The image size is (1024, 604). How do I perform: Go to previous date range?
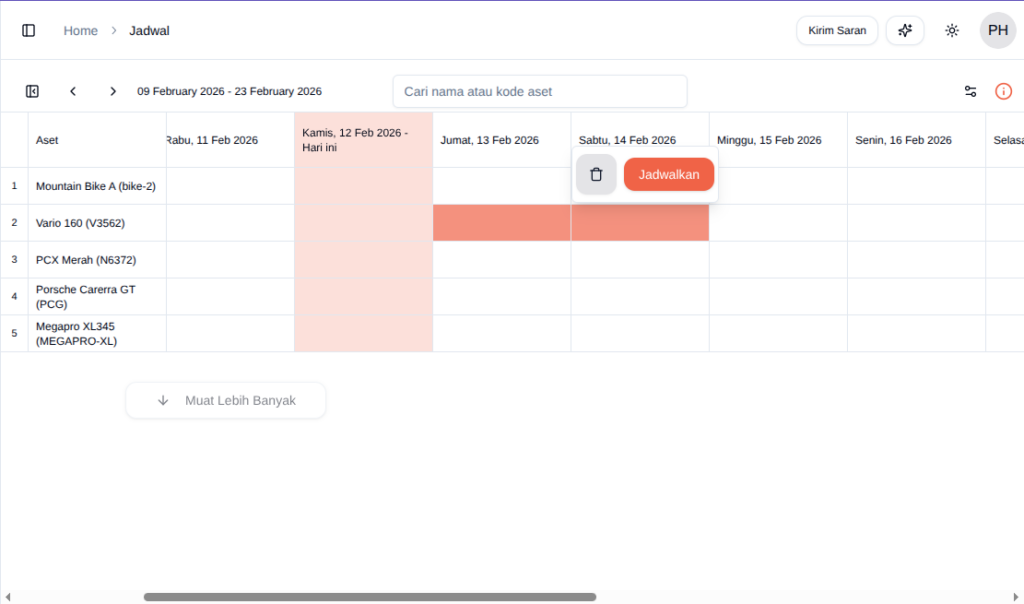coord(73,91)
